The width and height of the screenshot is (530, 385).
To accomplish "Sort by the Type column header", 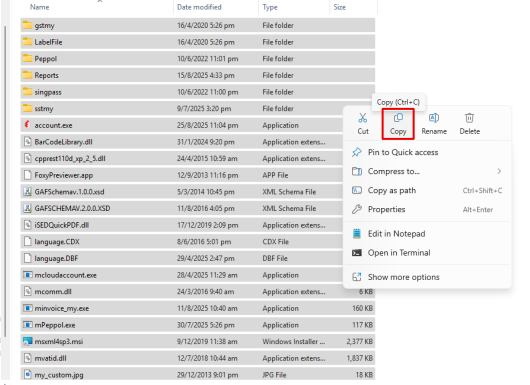I will (x=270, y=7).
